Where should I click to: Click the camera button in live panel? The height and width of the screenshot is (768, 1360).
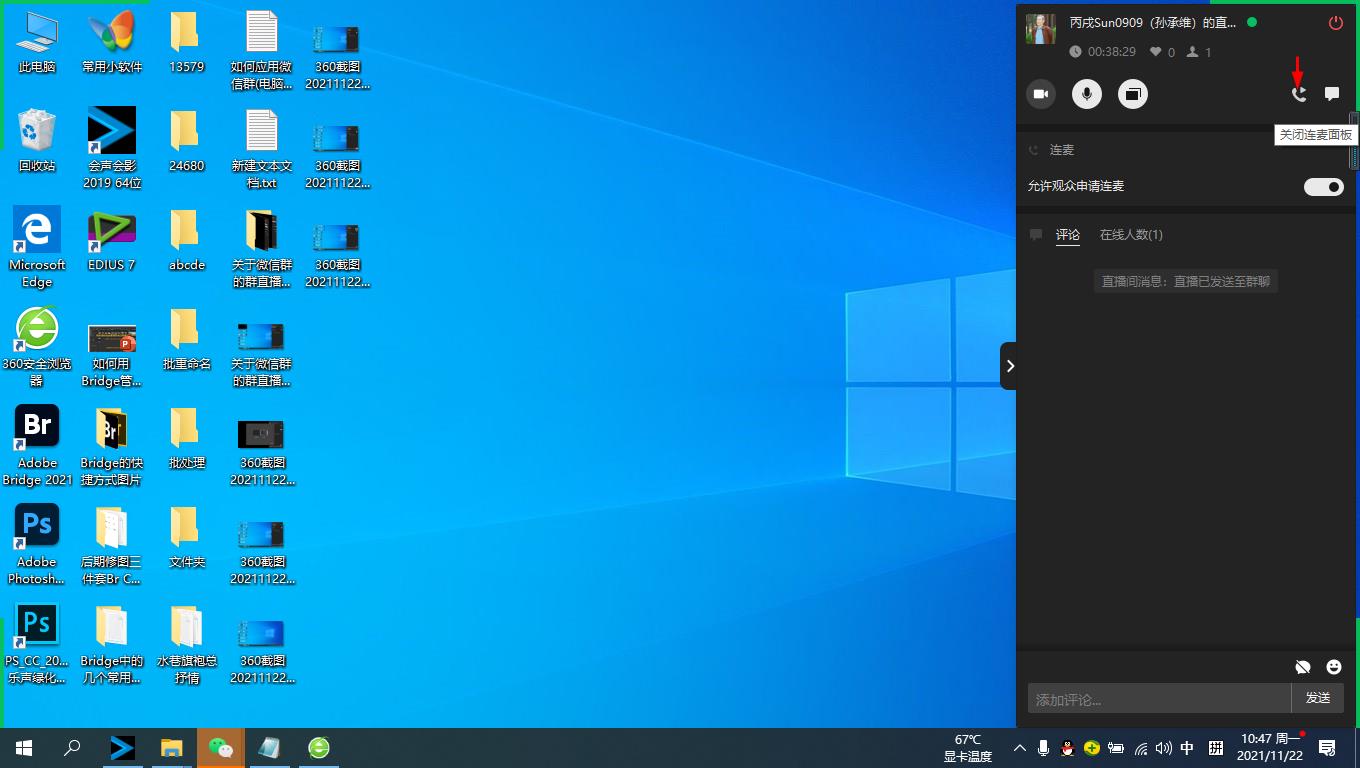1041,94
